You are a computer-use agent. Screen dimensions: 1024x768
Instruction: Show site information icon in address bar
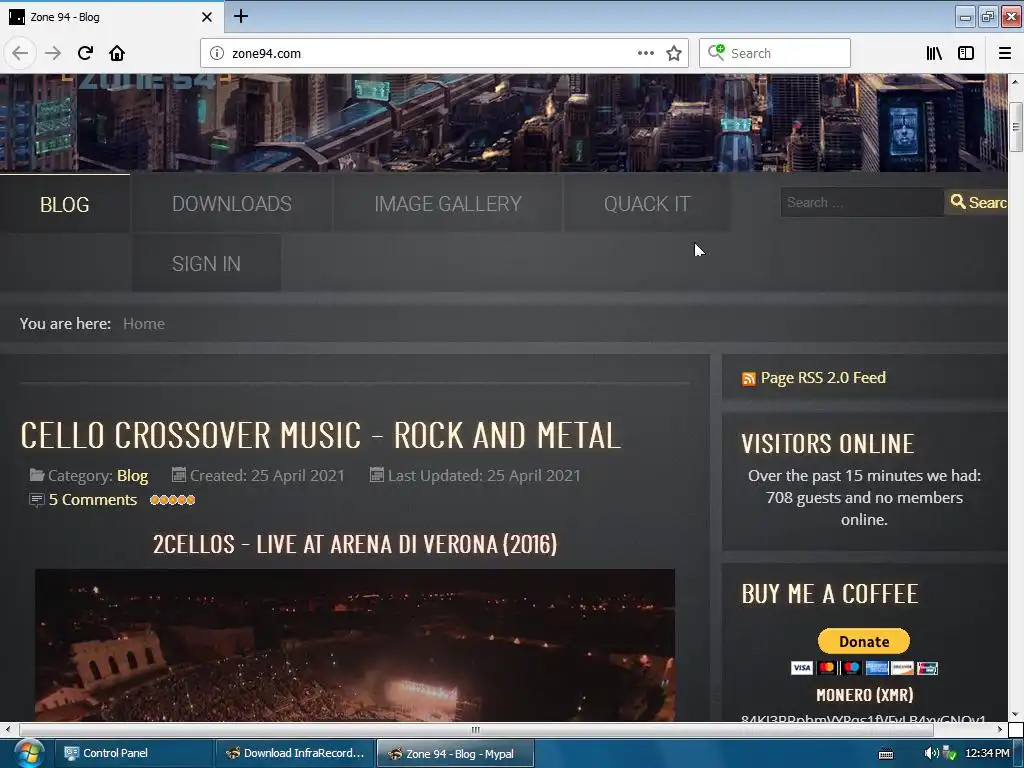(x=217, y=53)
